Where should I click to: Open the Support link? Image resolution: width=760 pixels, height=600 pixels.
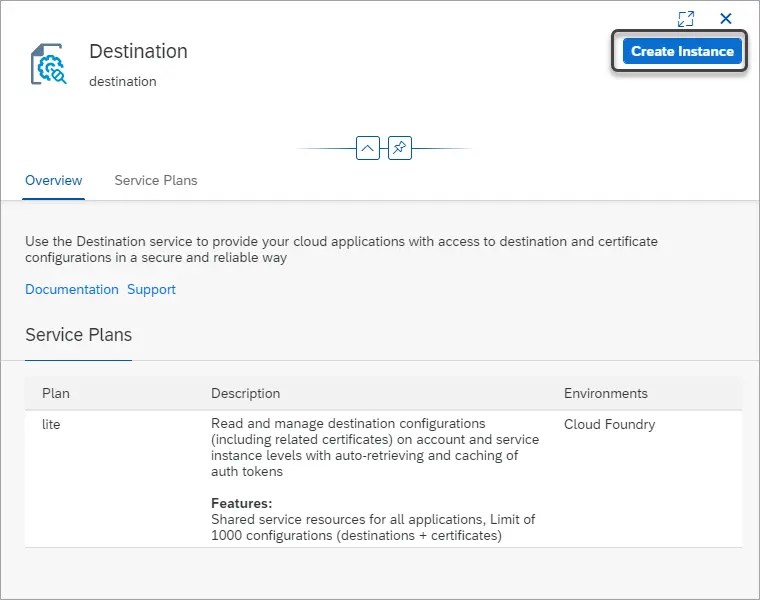point(151,289)
